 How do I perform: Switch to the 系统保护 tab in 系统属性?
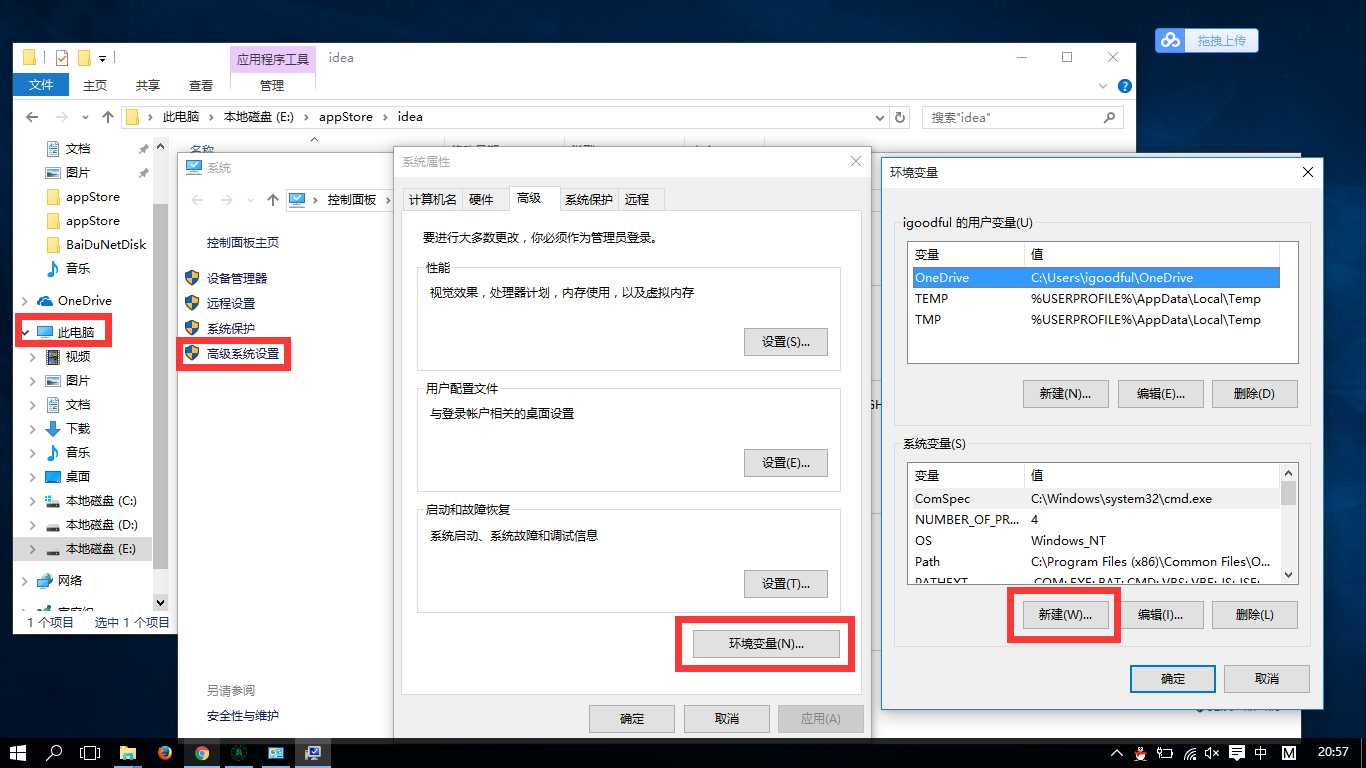588,199
